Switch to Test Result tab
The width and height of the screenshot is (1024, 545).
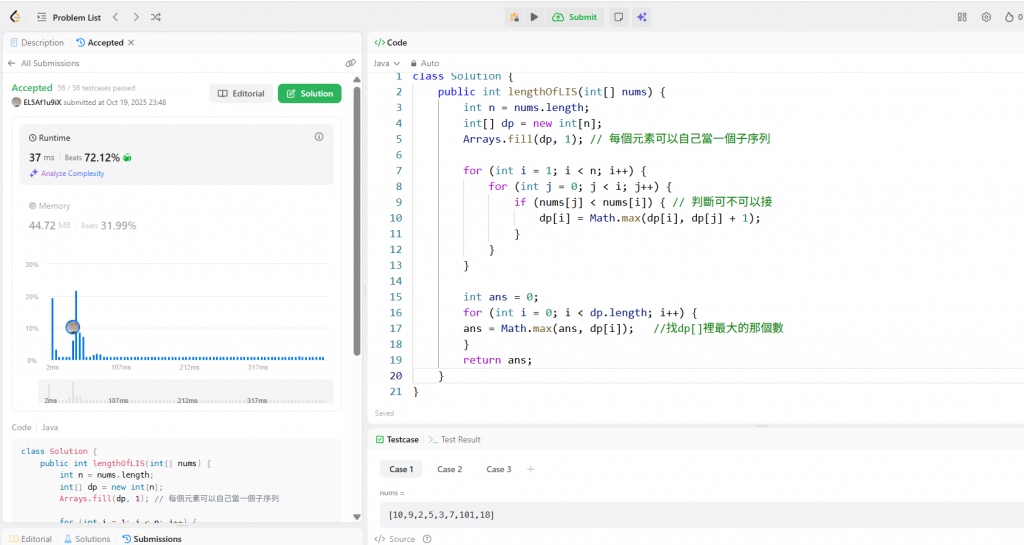point(455,440)
